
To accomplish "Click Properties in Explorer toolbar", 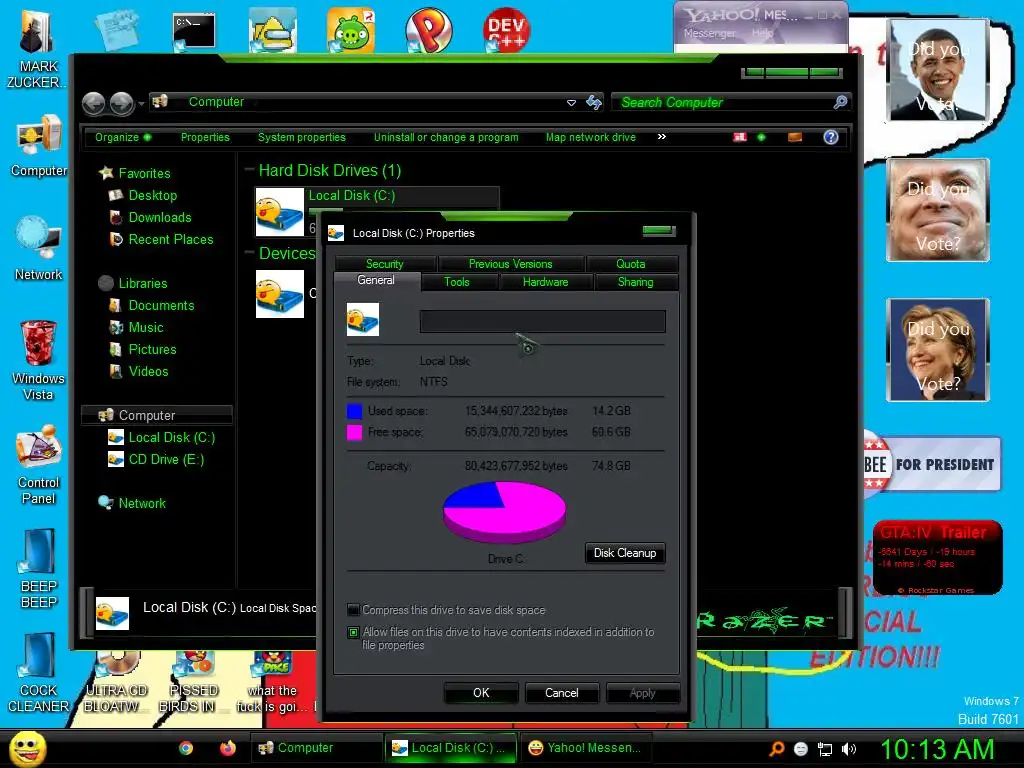I will click(x=205, y=137).
